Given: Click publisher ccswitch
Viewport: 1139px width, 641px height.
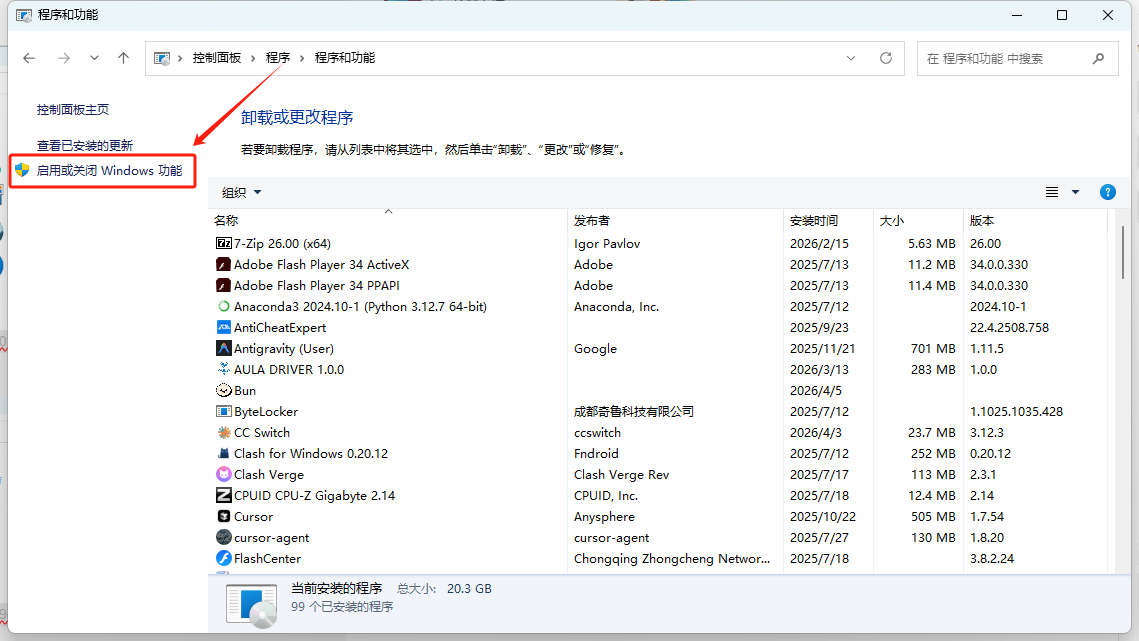Looking at the screenshot, I should coord(597,432).
